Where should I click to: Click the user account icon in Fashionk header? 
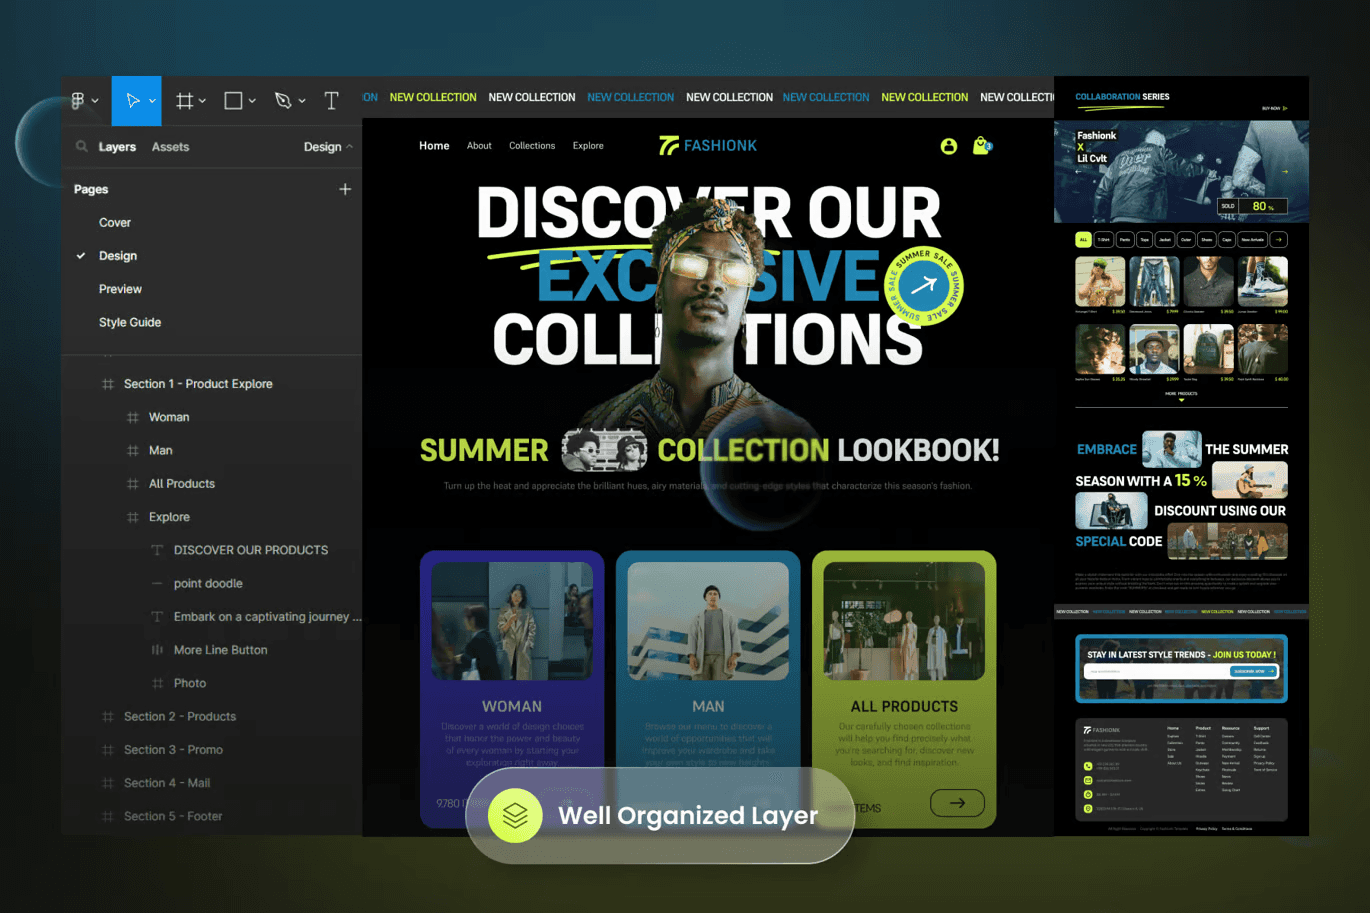click(949, 146)
